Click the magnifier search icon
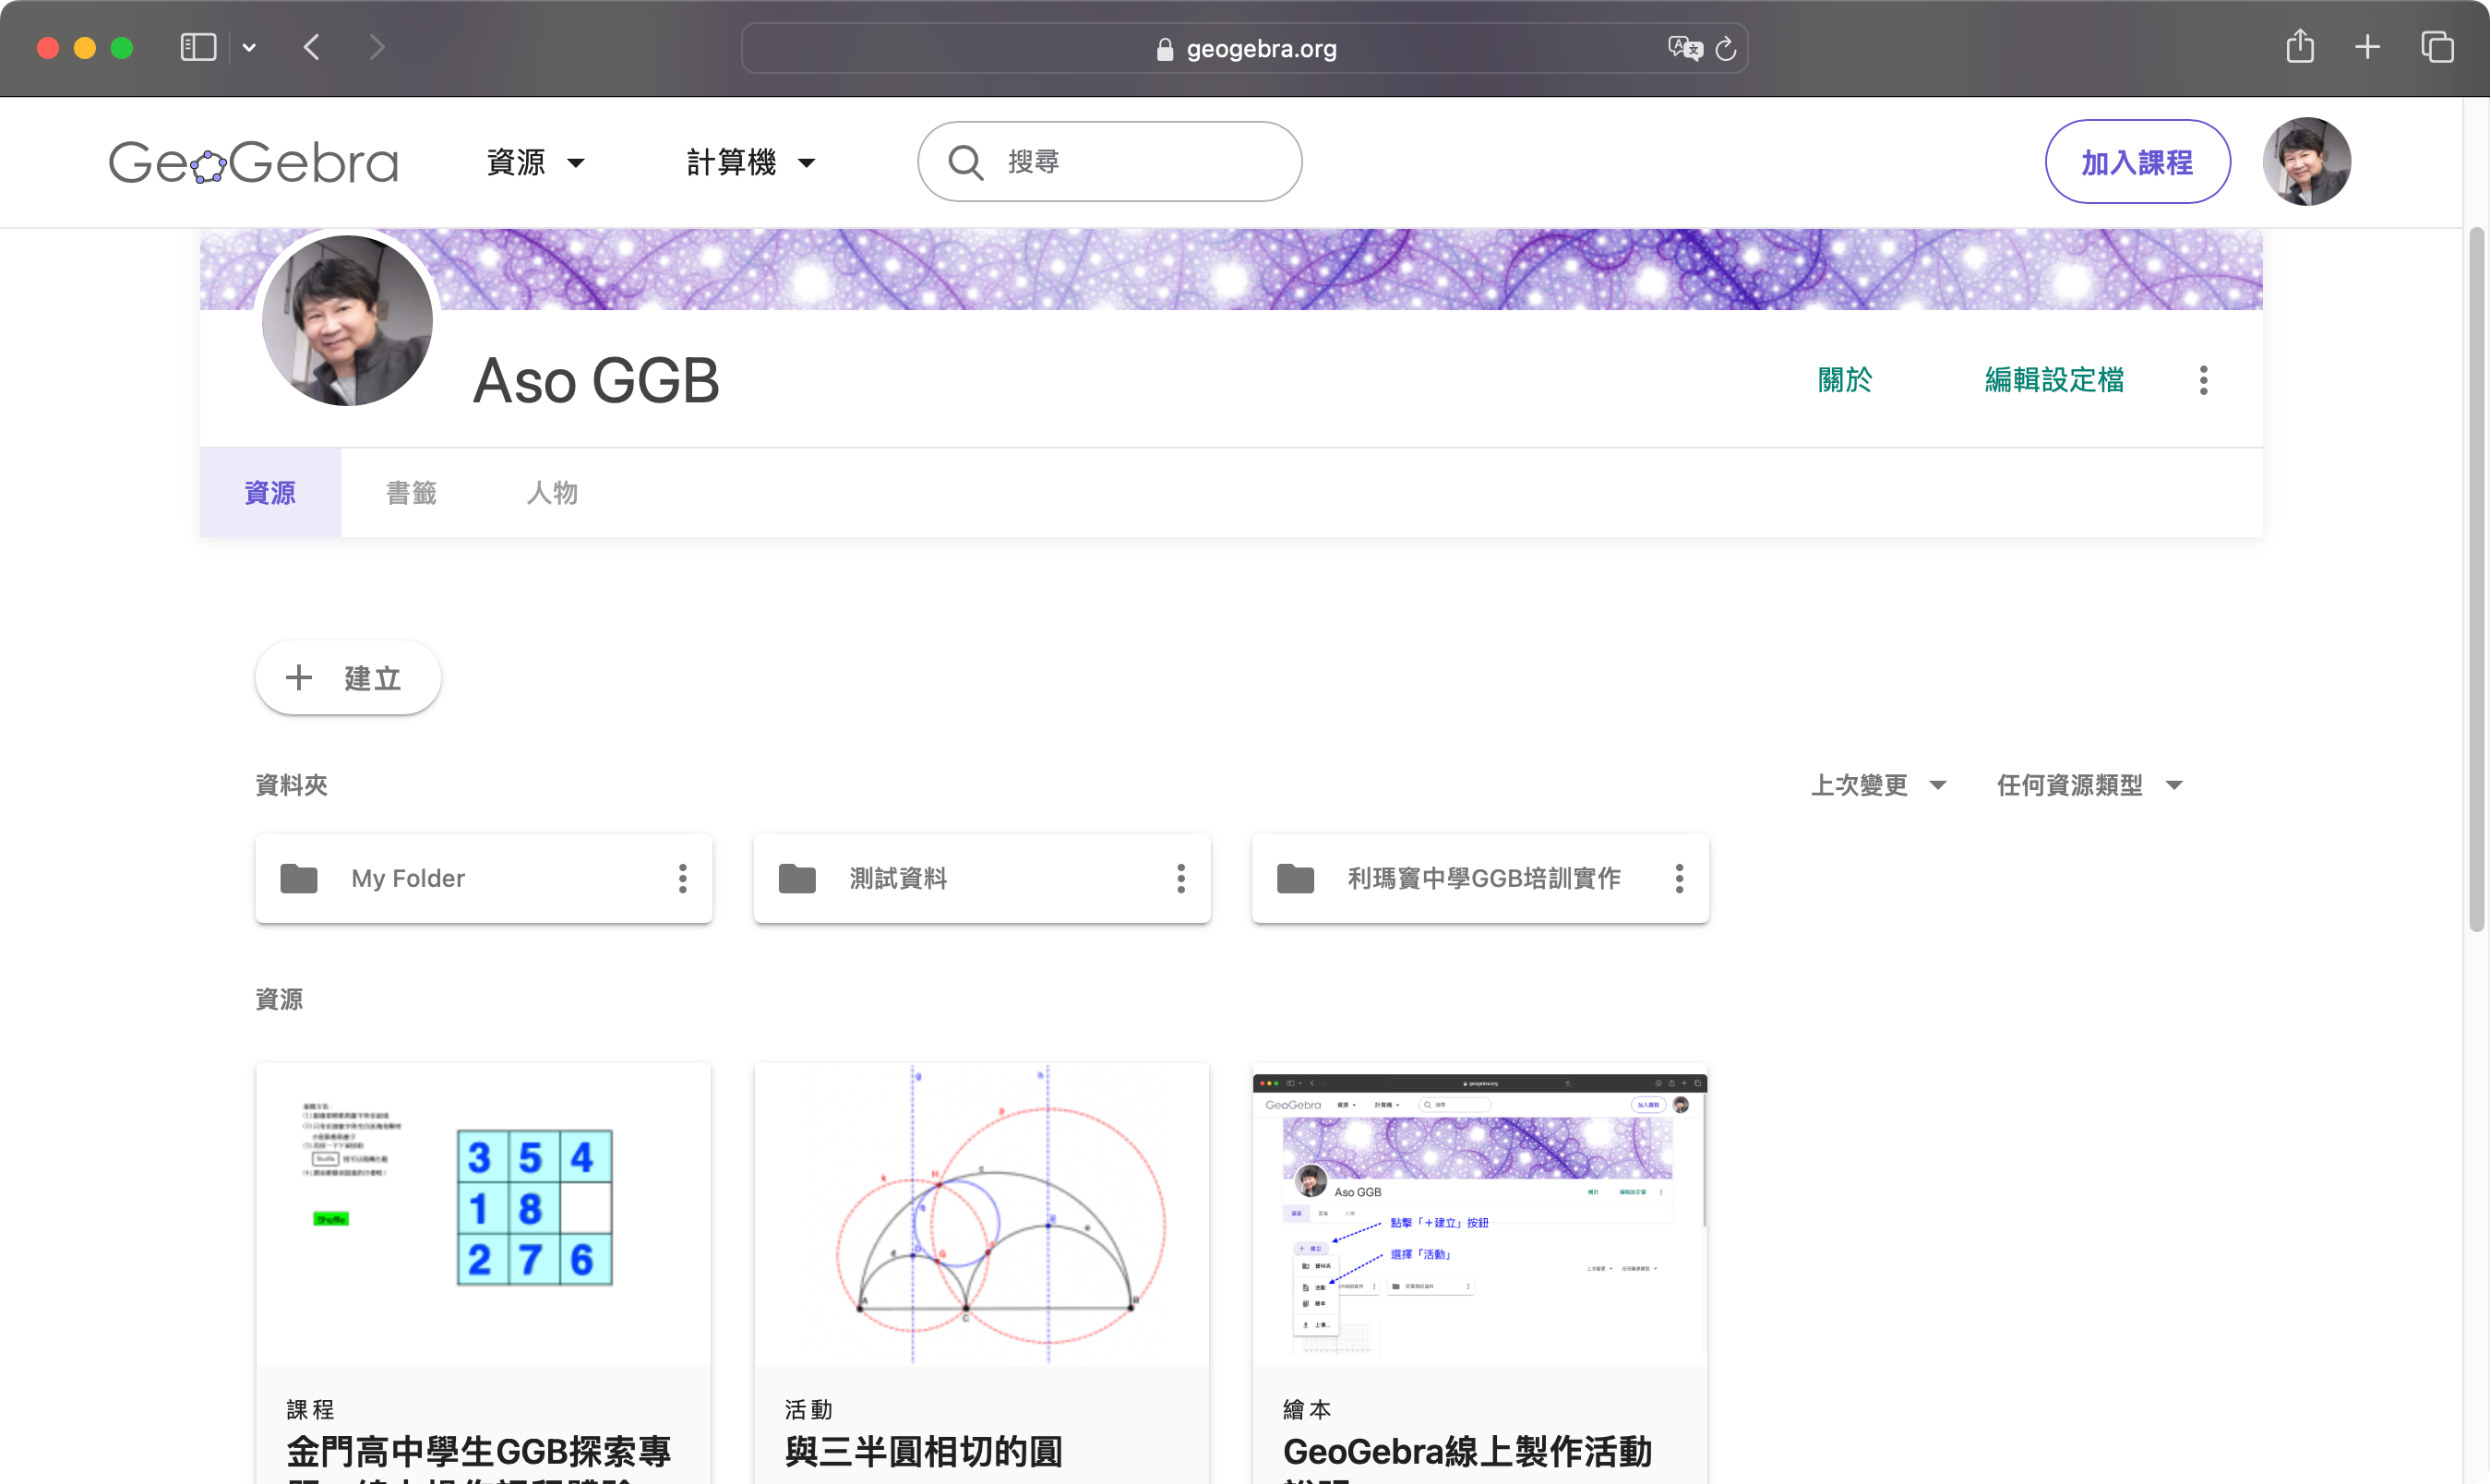2490x1484 pixels. (965, 162)
